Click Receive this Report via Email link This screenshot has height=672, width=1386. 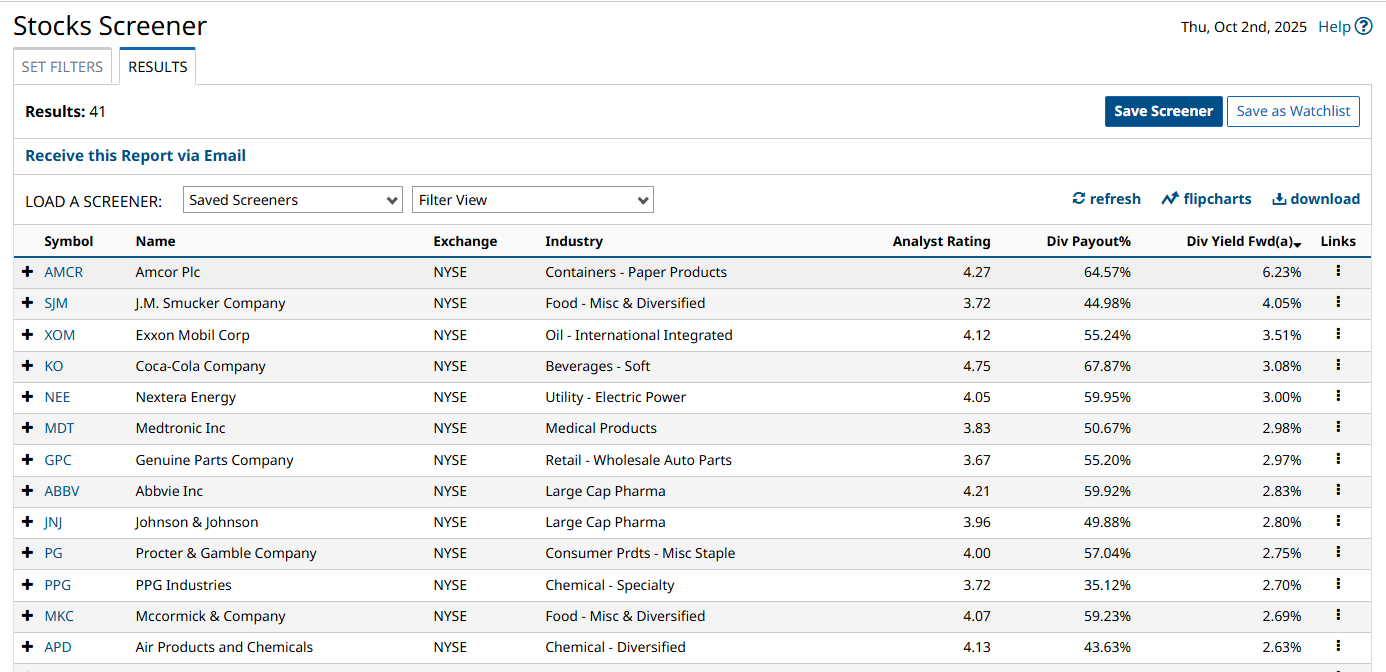point(135,156)
